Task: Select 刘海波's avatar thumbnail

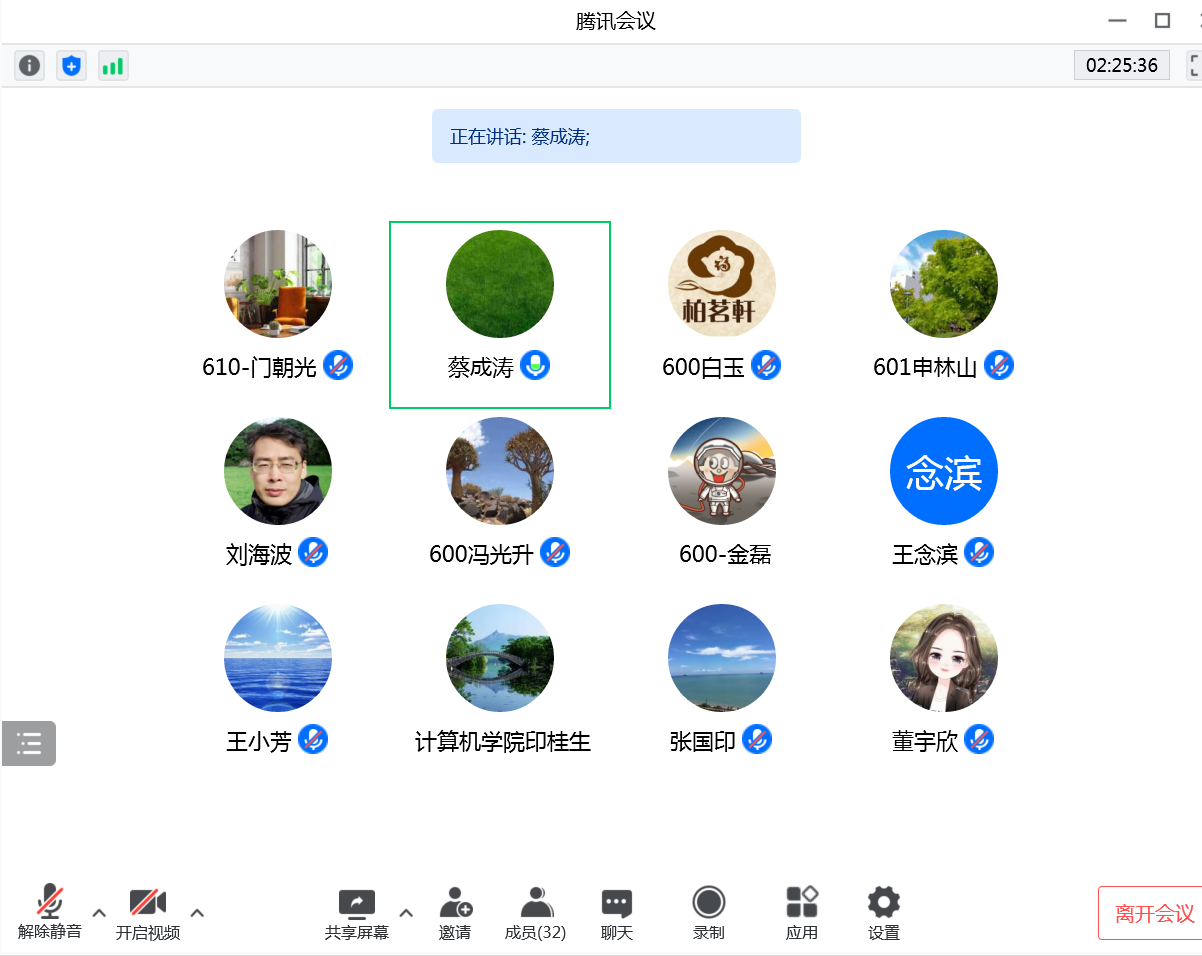Action: (x=278, y=471)
